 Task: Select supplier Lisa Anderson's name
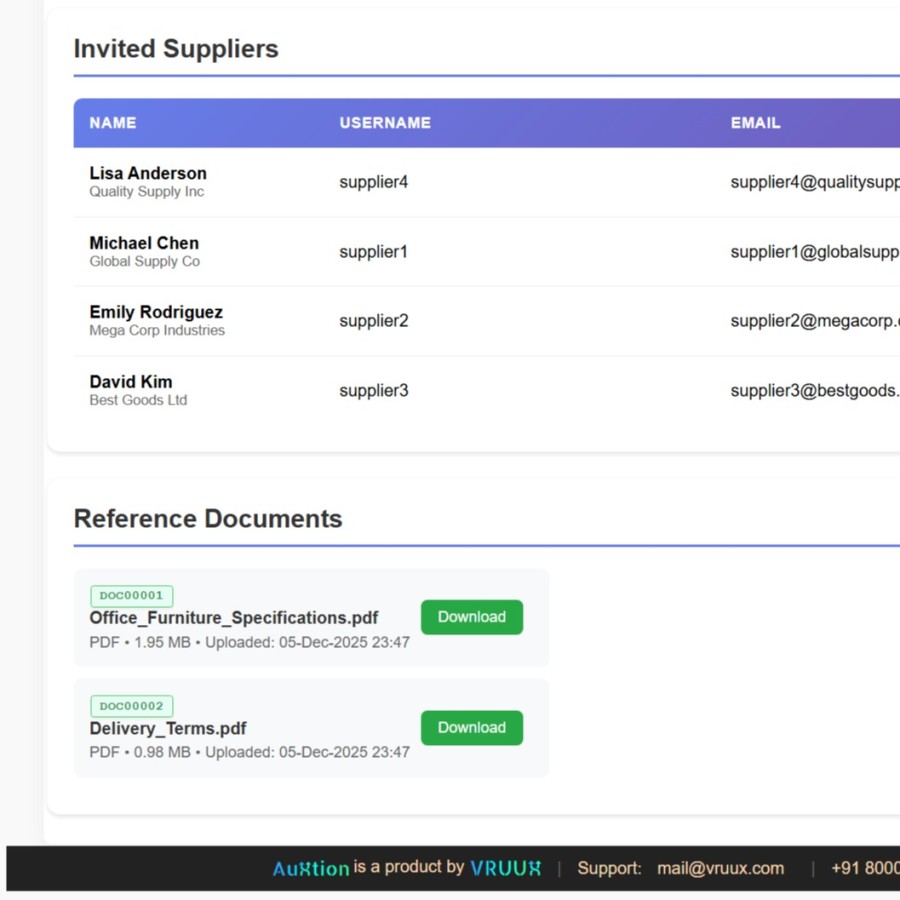(148, 173)
